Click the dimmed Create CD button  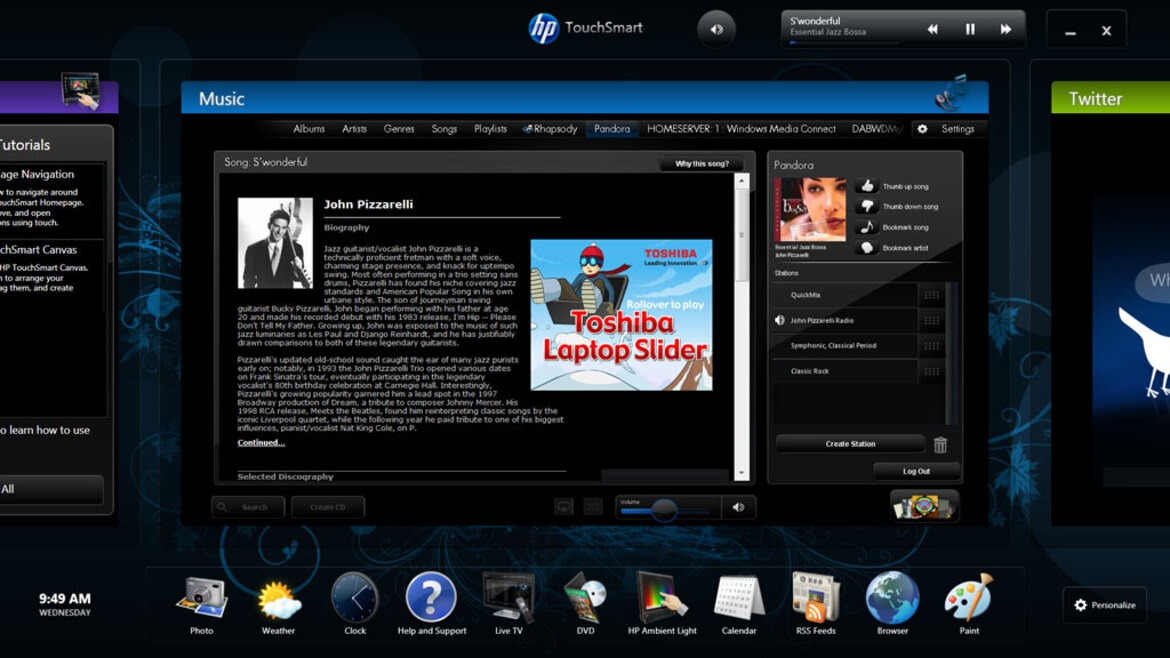pyautogui.click(x=328, y=507)
